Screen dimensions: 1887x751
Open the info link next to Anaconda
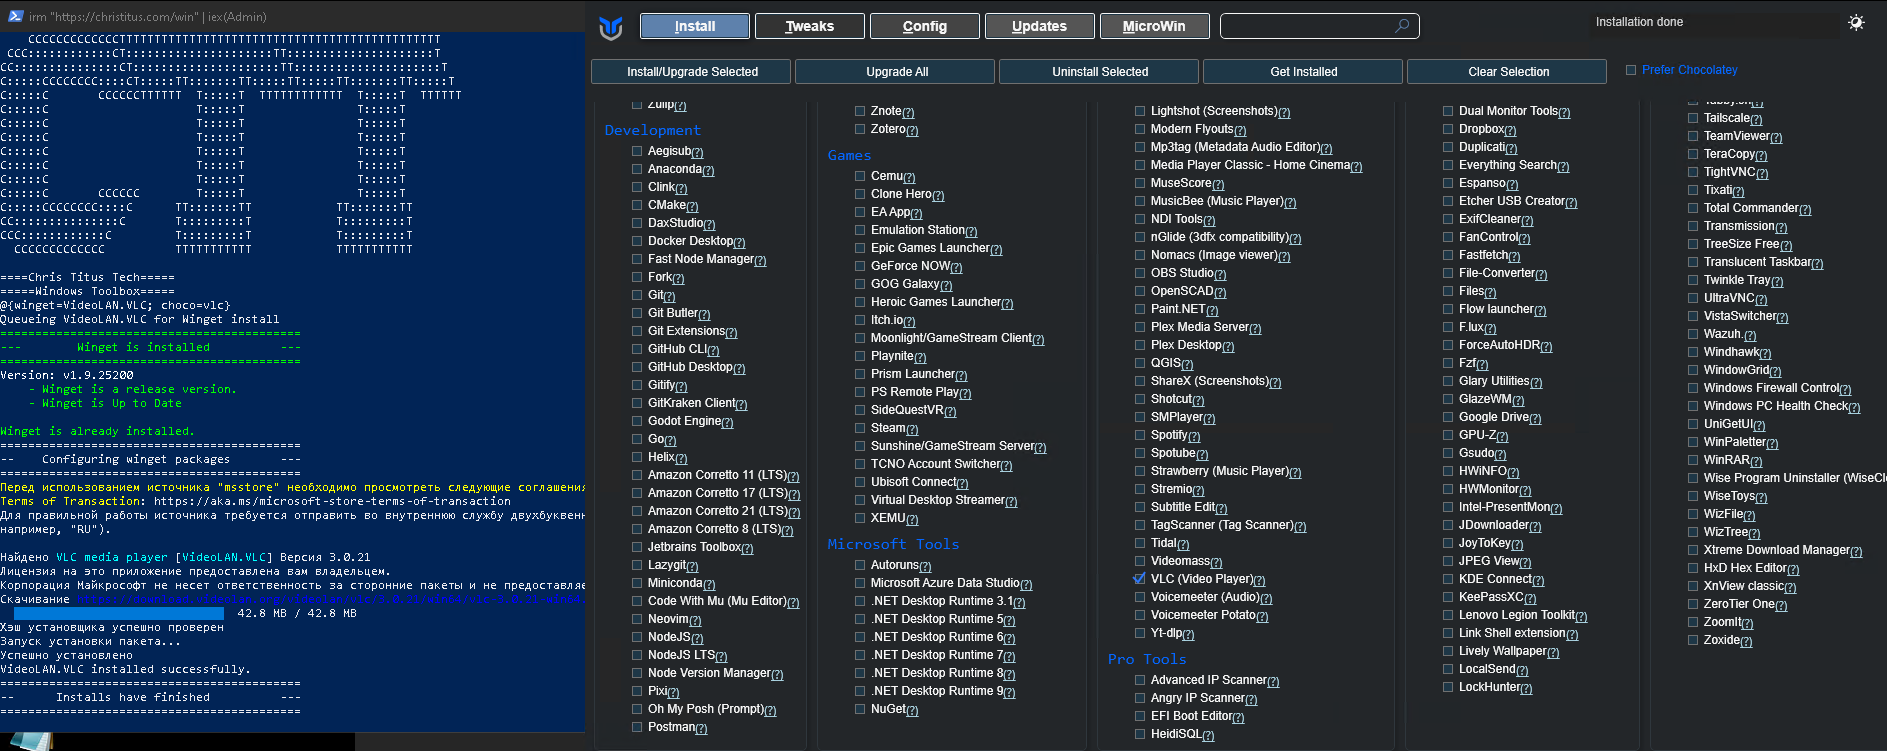pos(708,171)
